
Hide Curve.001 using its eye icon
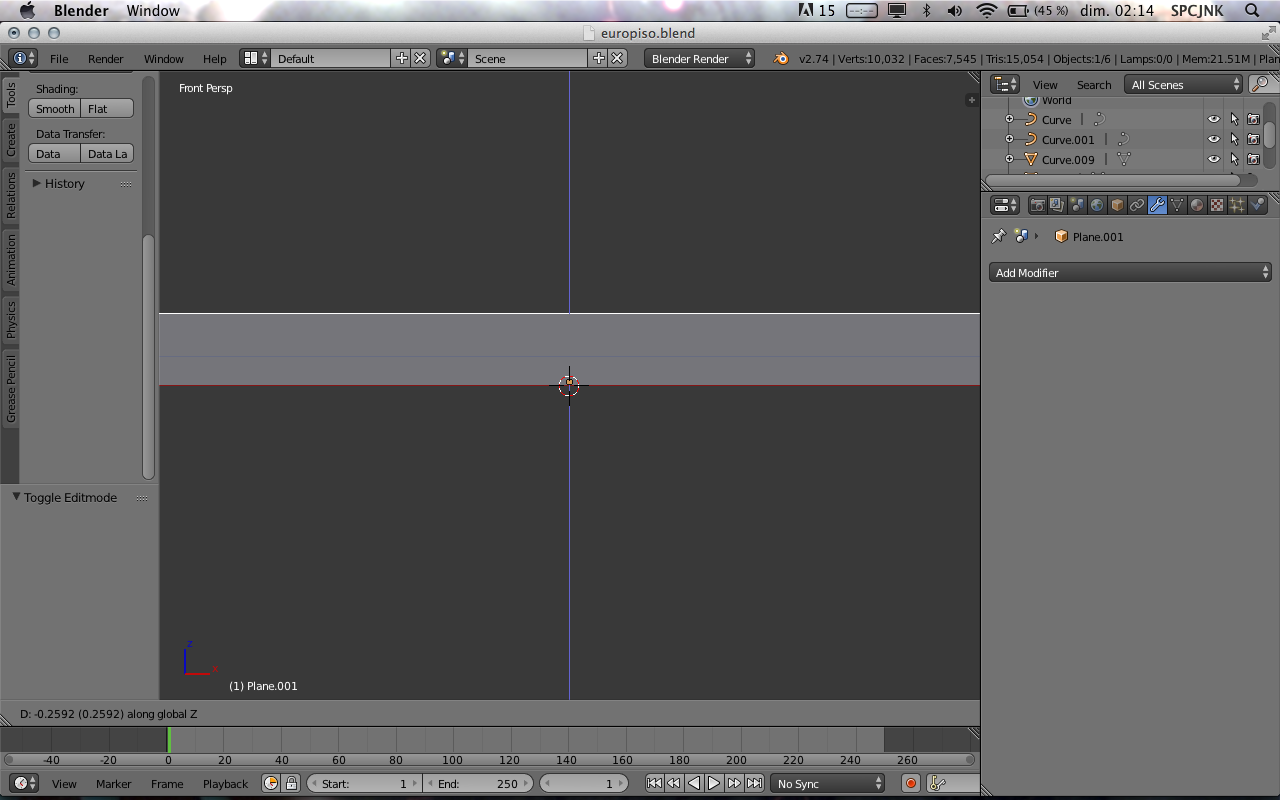1213,140
